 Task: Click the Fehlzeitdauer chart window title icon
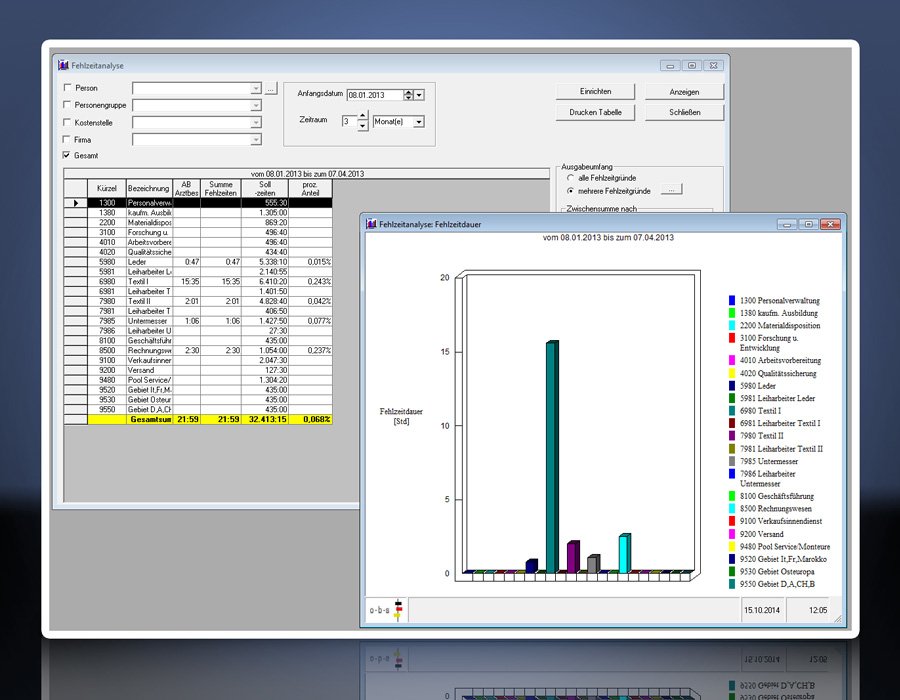[x=371, y=224]
